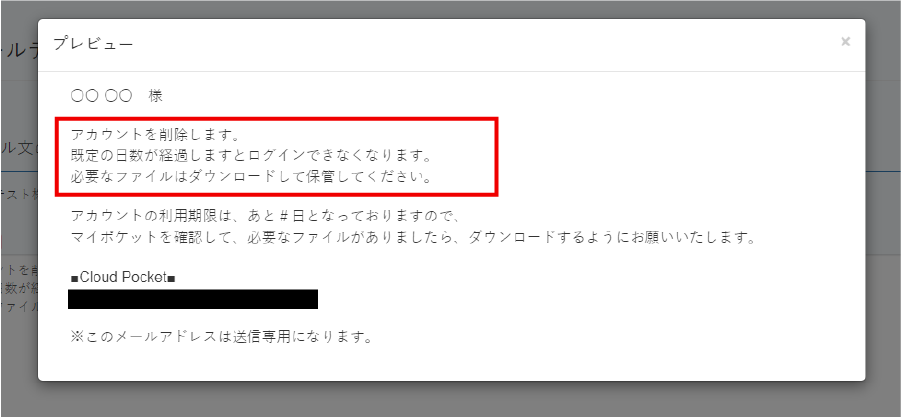Click the red highlight box border

276,119
